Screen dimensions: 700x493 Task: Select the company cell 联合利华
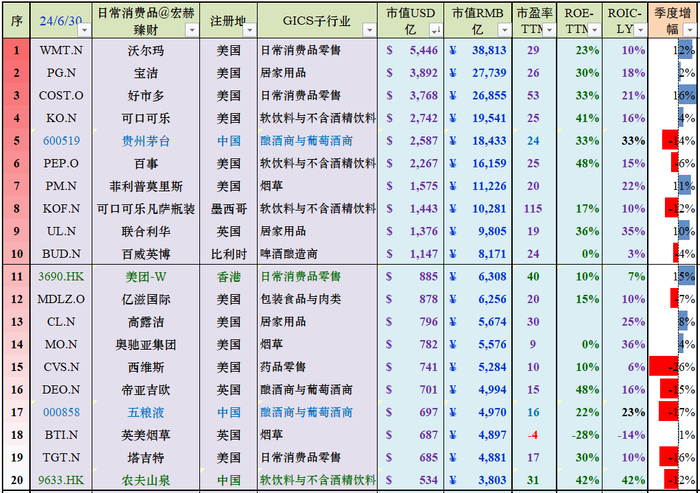146,231
